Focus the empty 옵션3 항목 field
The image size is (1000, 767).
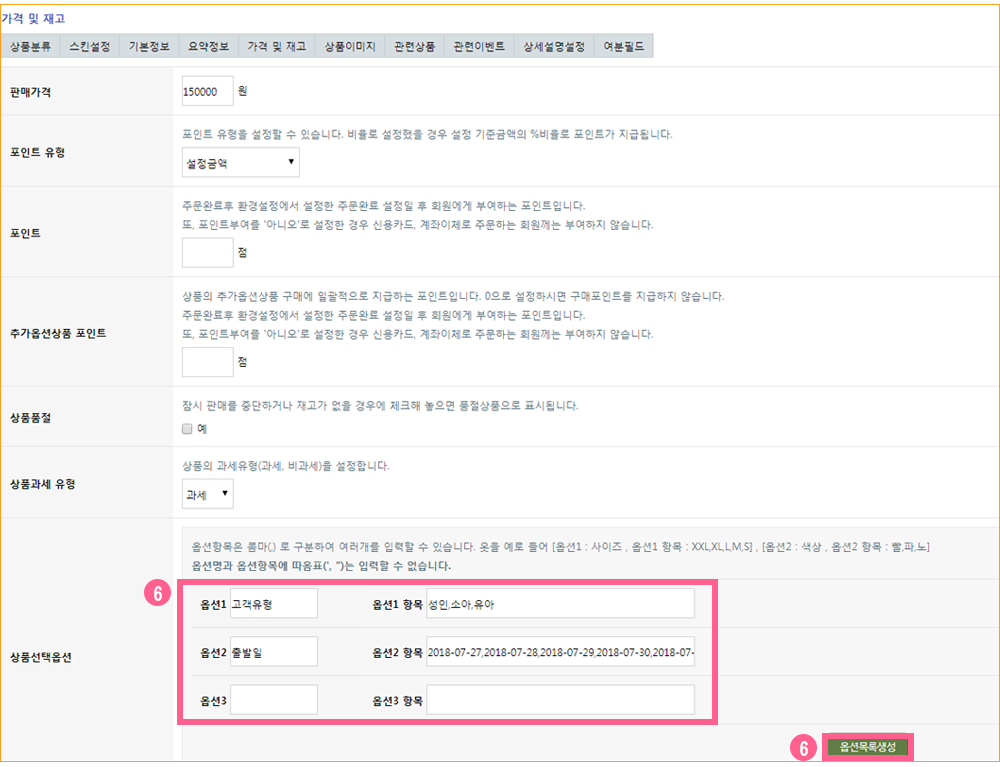click(x=561, y=700)
